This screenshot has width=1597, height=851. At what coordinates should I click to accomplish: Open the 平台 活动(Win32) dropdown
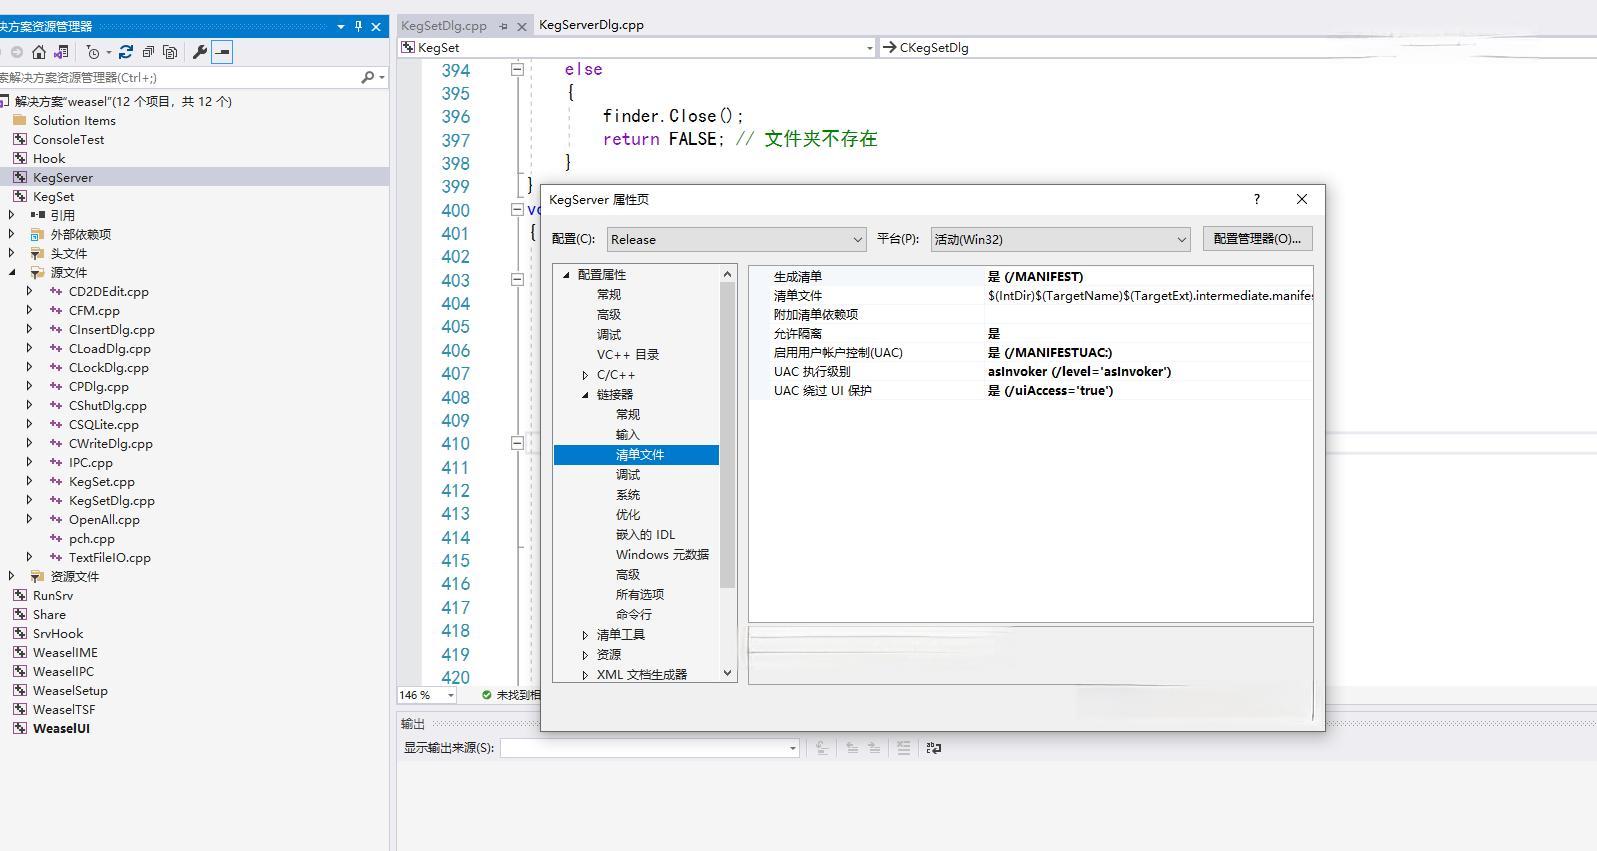(x=1060, y=239)
